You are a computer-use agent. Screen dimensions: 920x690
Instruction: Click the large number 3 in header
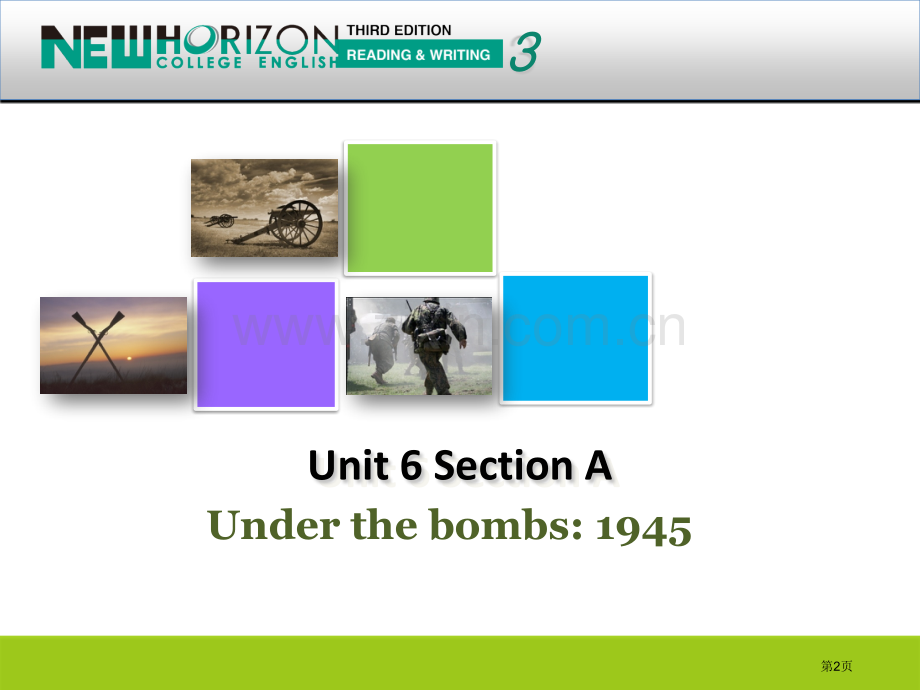tap(524, 53)
